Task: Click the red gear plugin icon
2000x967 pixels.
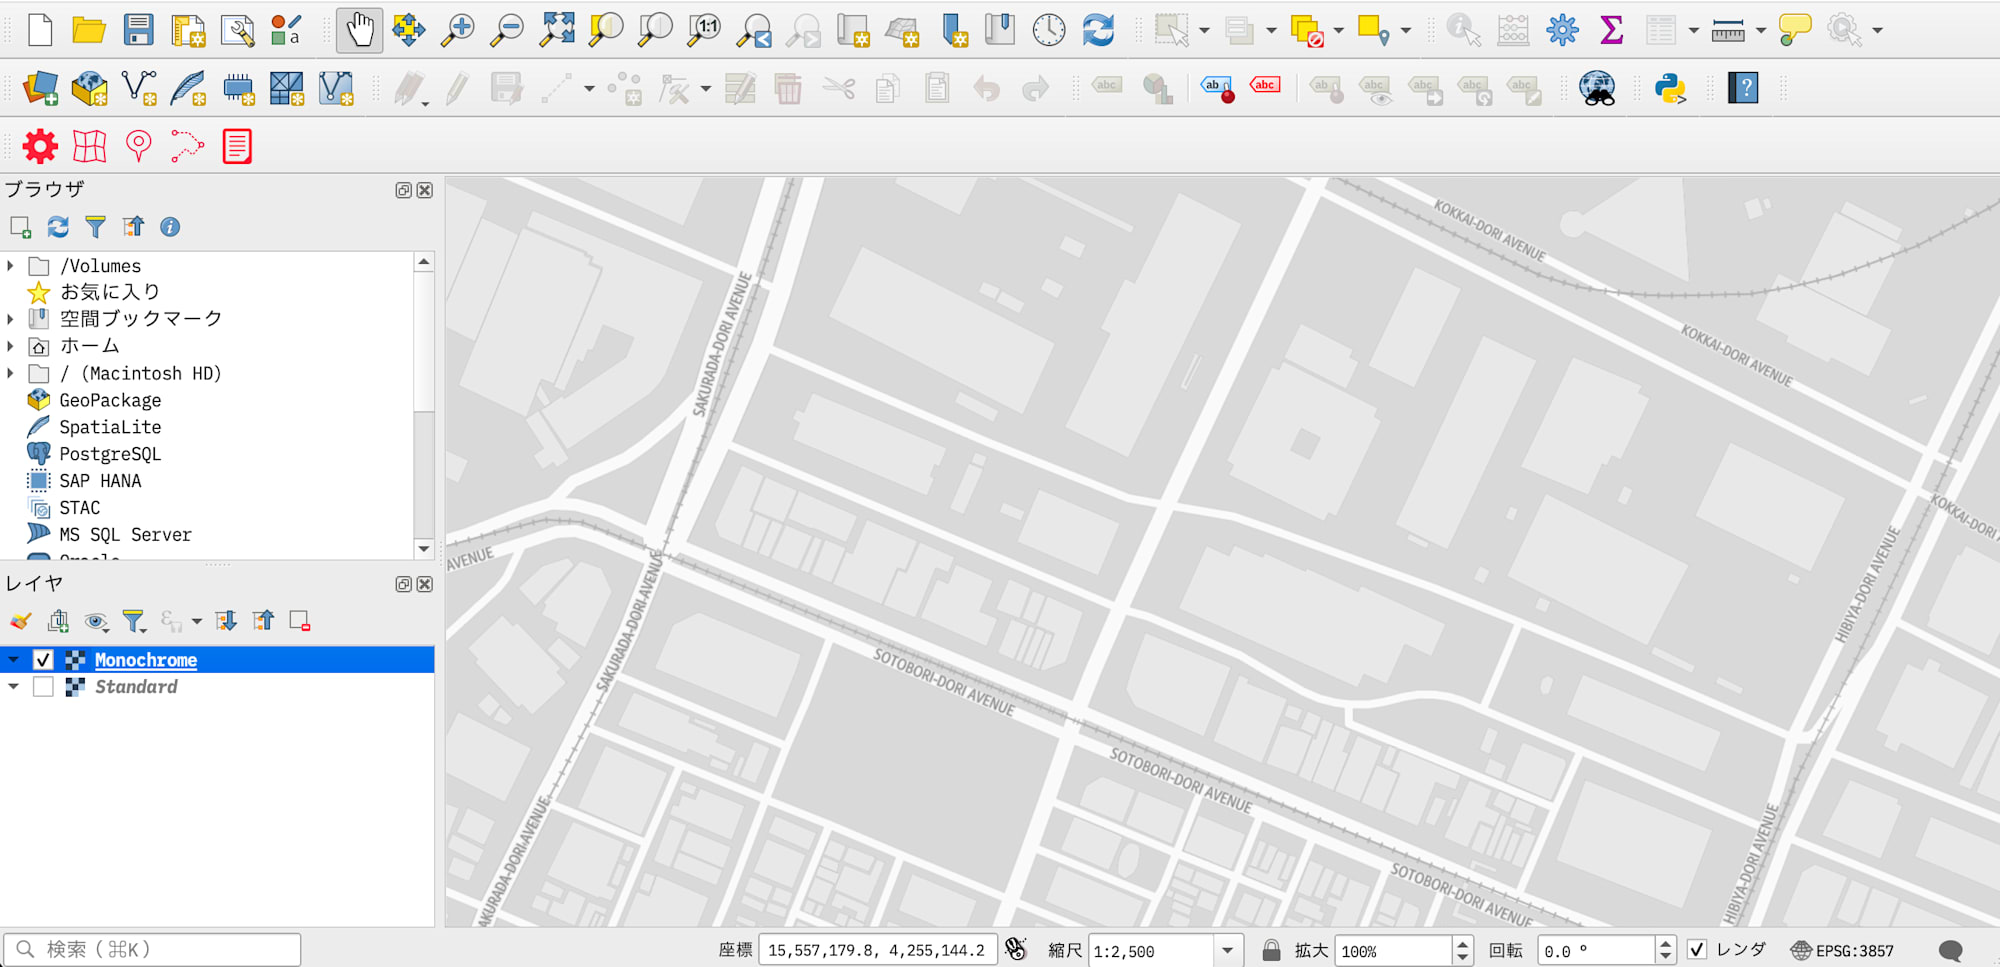Action: click(40, 147)
